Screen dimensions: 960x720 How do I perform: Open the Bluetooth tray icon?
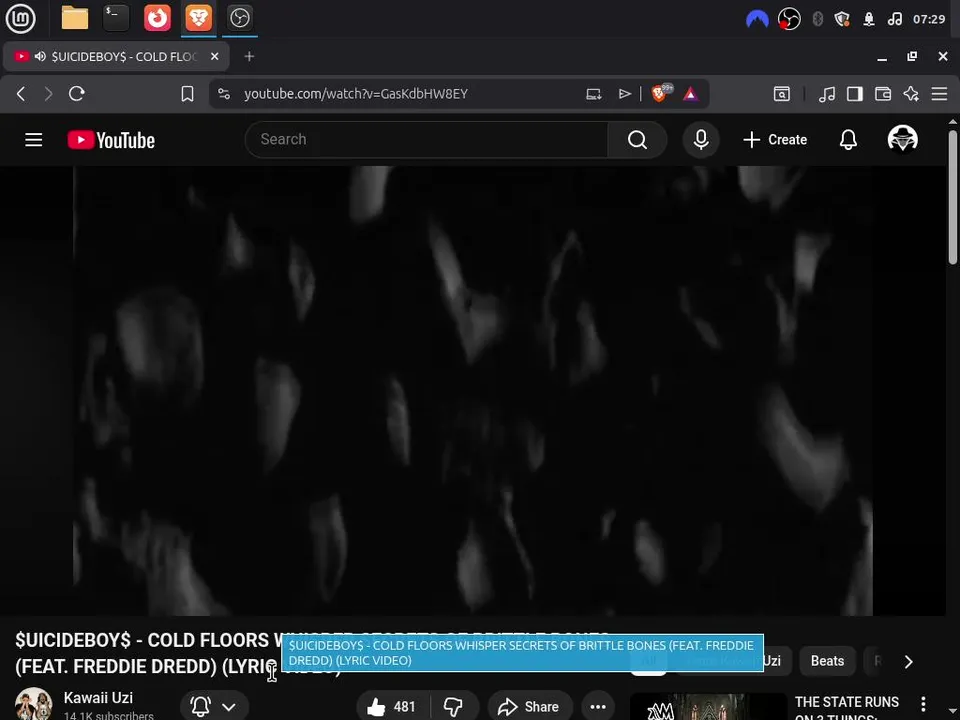click(x=817, y=19)
